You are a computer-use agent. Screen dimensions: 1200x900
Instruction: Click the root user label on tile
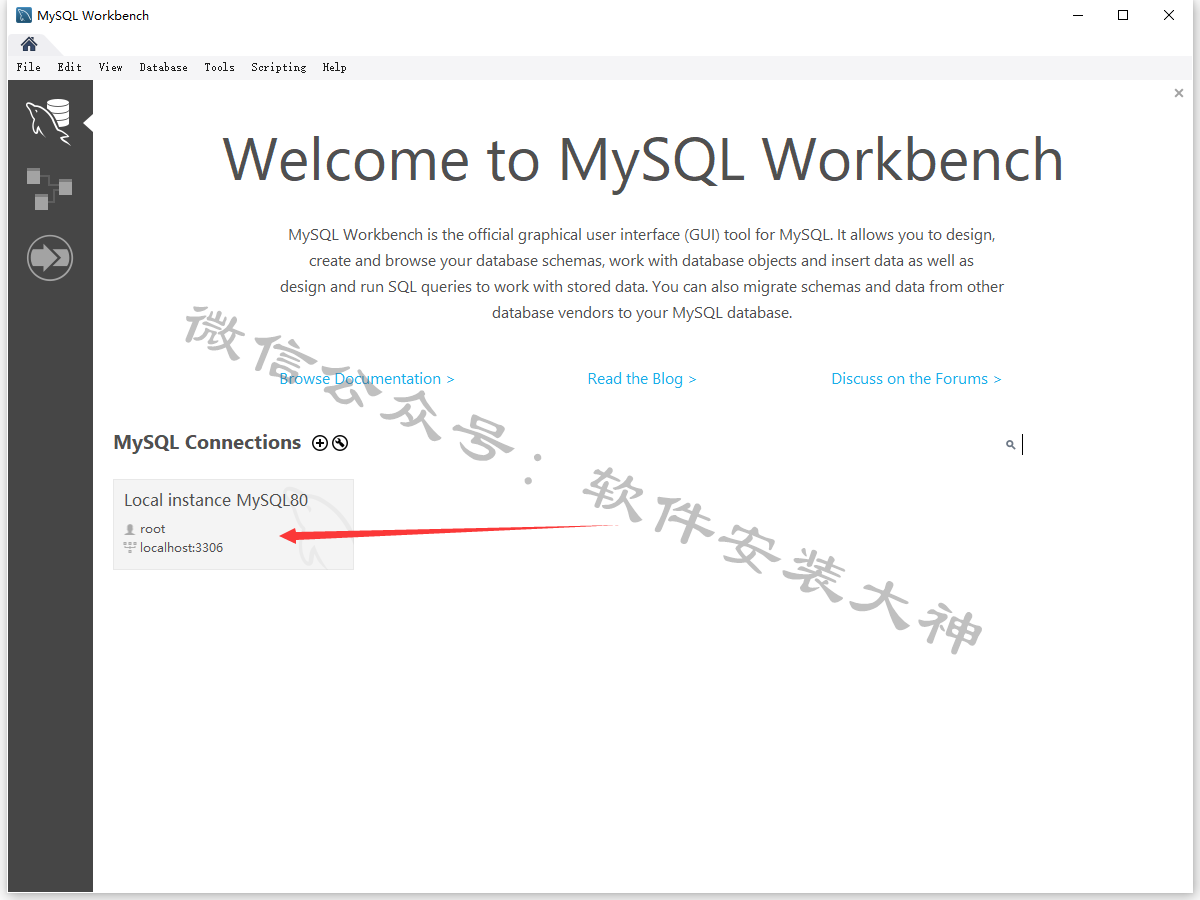click(153, 529)
